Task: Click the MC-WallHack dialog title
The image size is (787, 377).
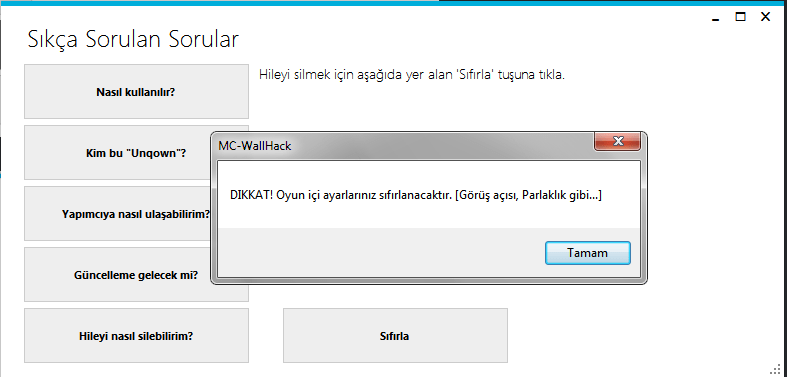Action: click(x=254, y=146)
